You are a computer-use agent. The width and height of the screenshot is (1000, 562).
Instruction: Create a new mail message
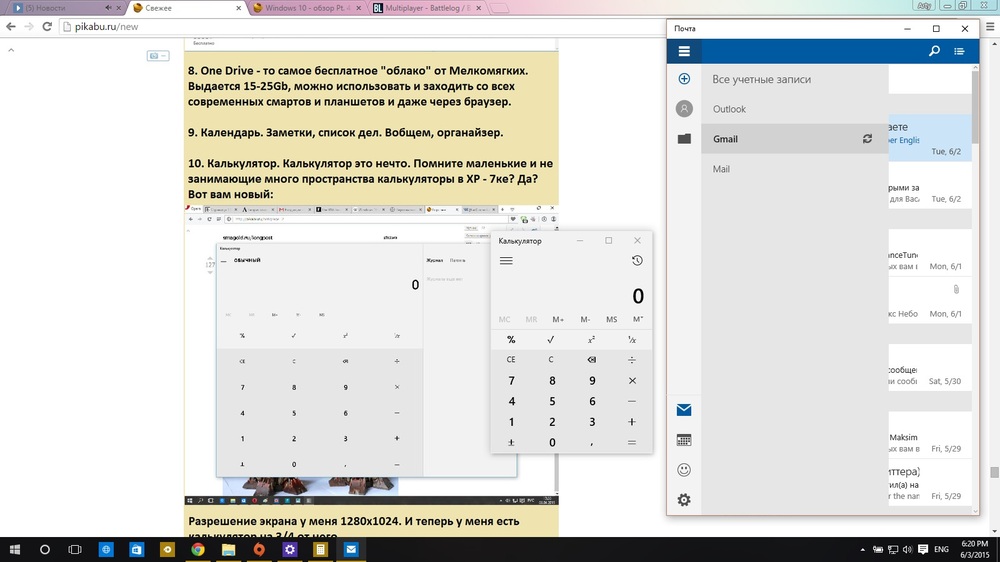coord(684,79)
